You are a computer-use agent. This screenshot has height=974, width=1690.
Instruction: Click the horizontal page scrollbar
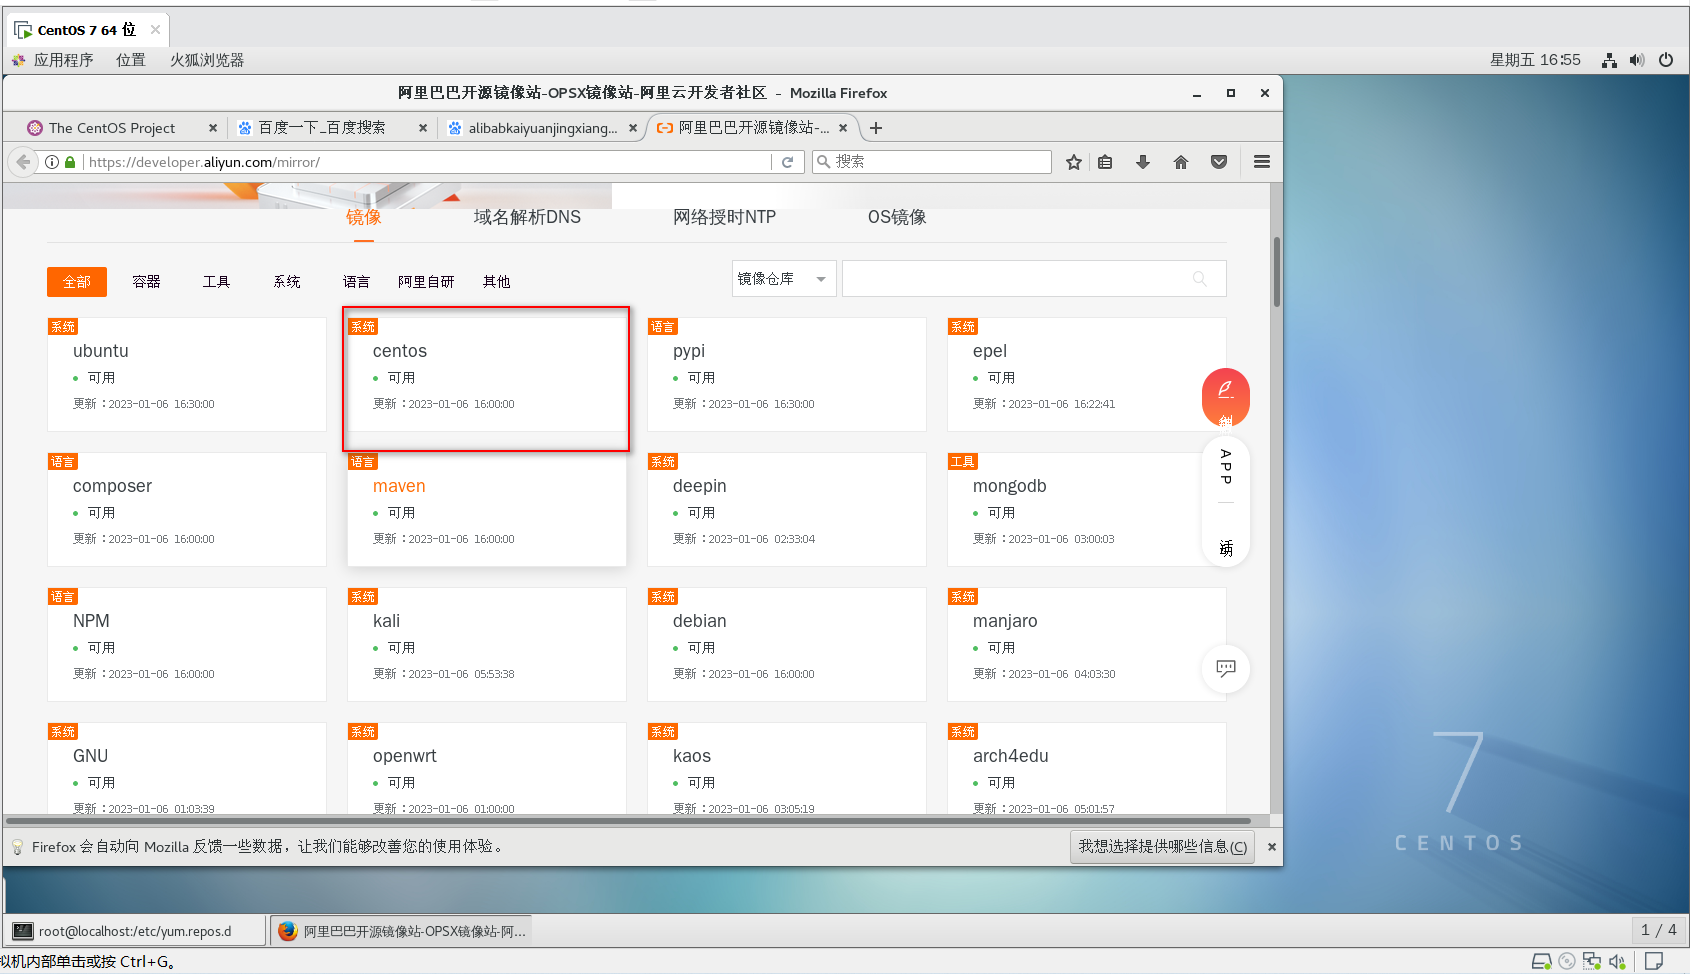[x=630, y=820]
